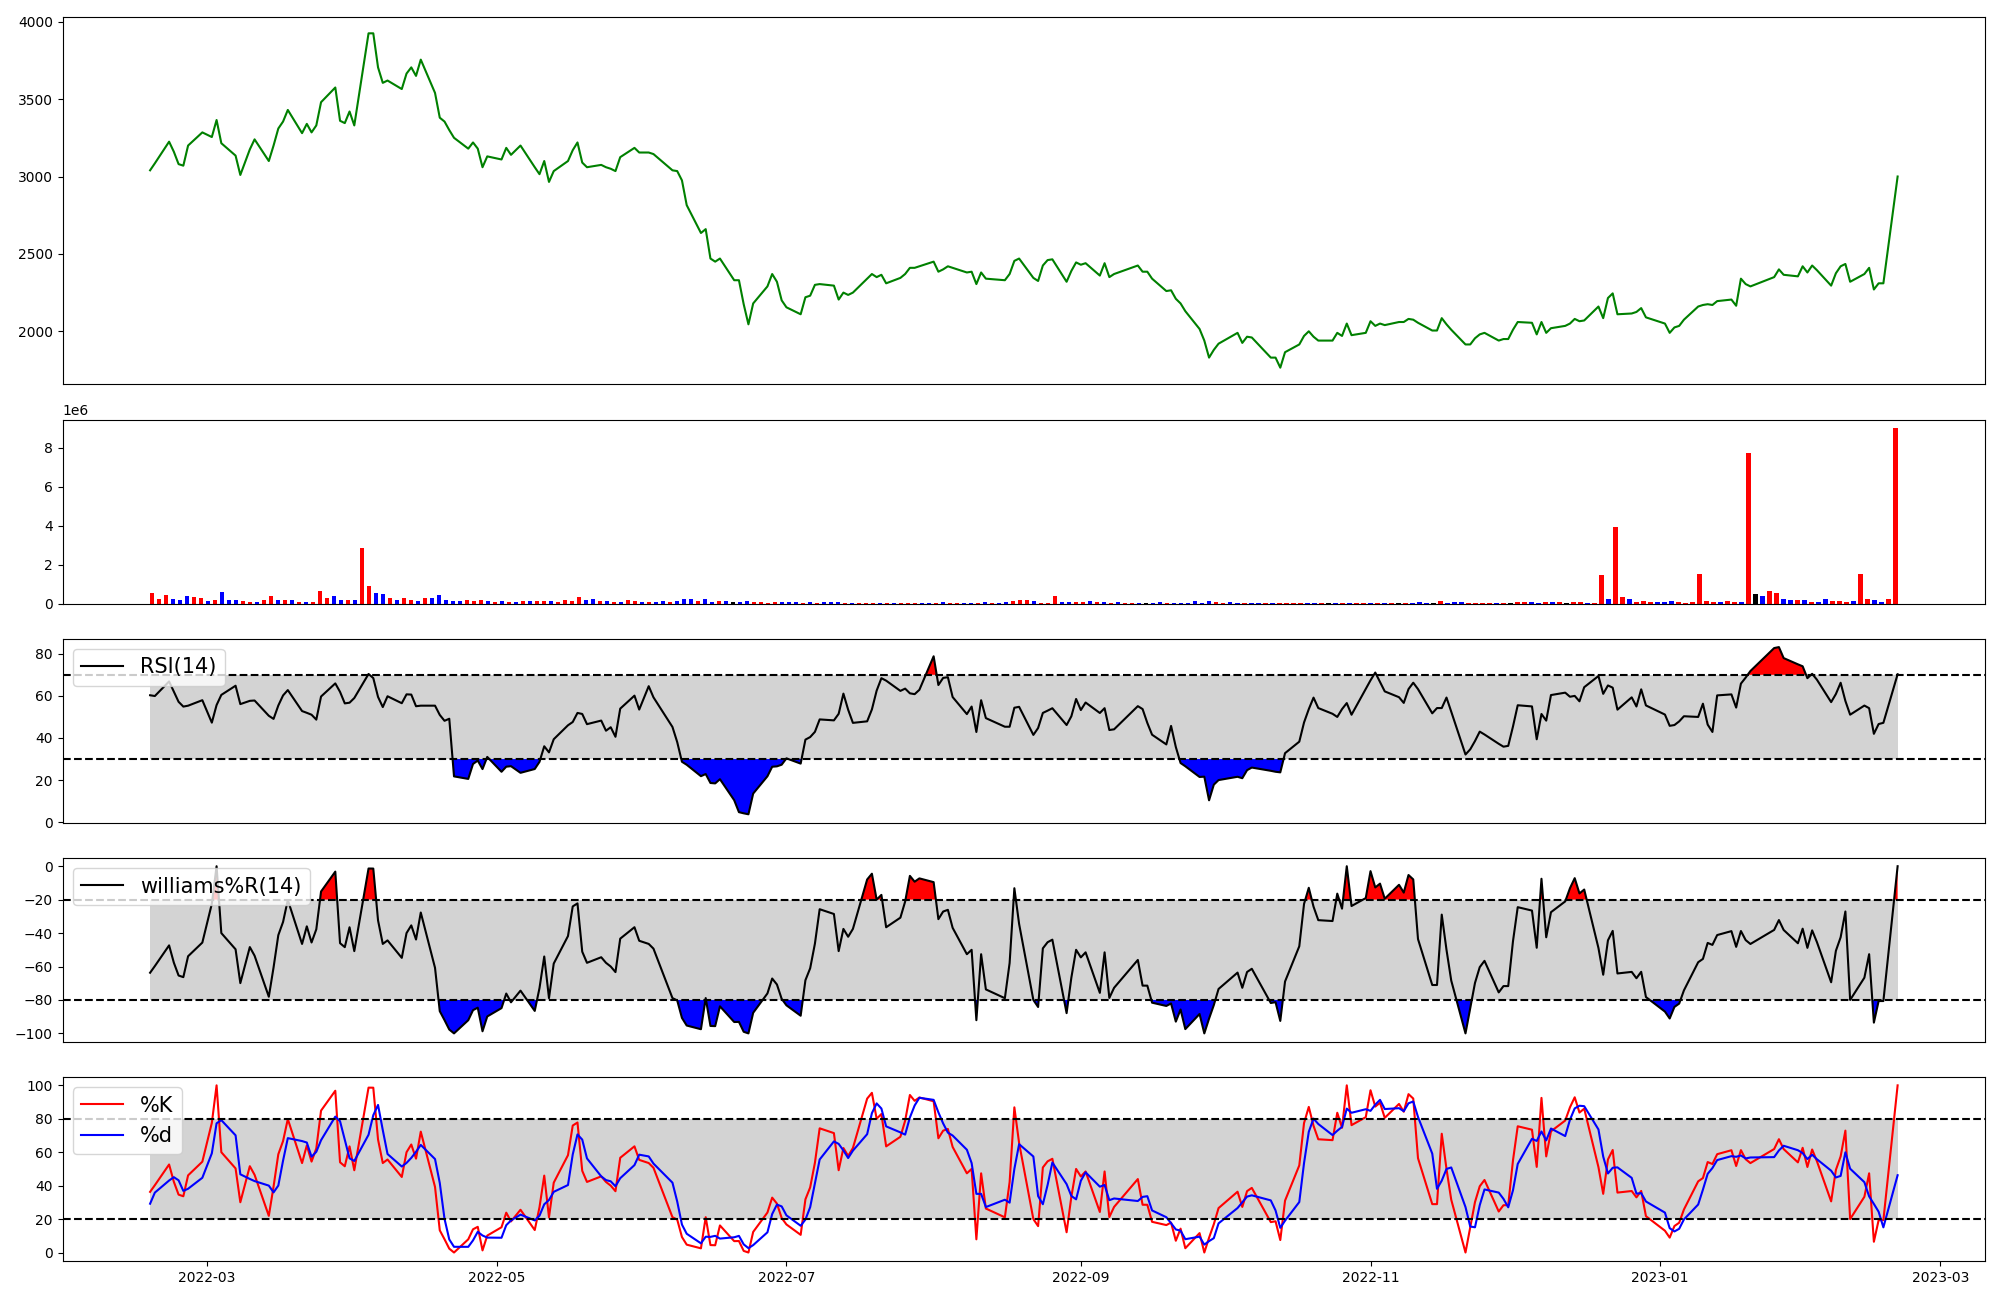Viewport: 2000px width, 1300px height.
Task: Click the 2022-03 date axis label
Action: 207,1277
